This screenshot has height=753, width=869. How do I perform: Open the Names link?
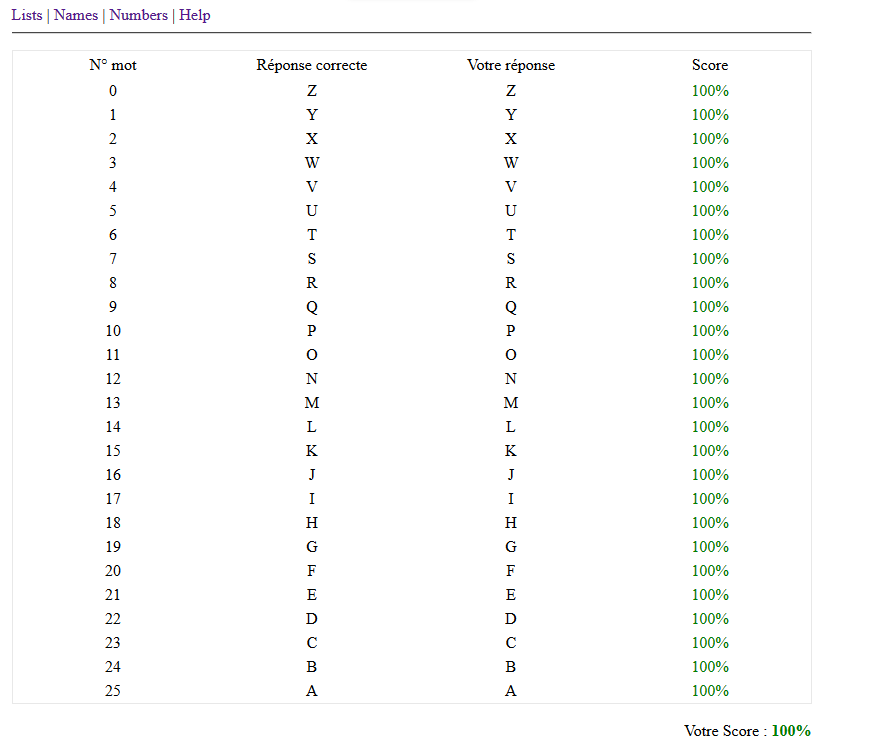pyautogui.click(x=76, y=15)
